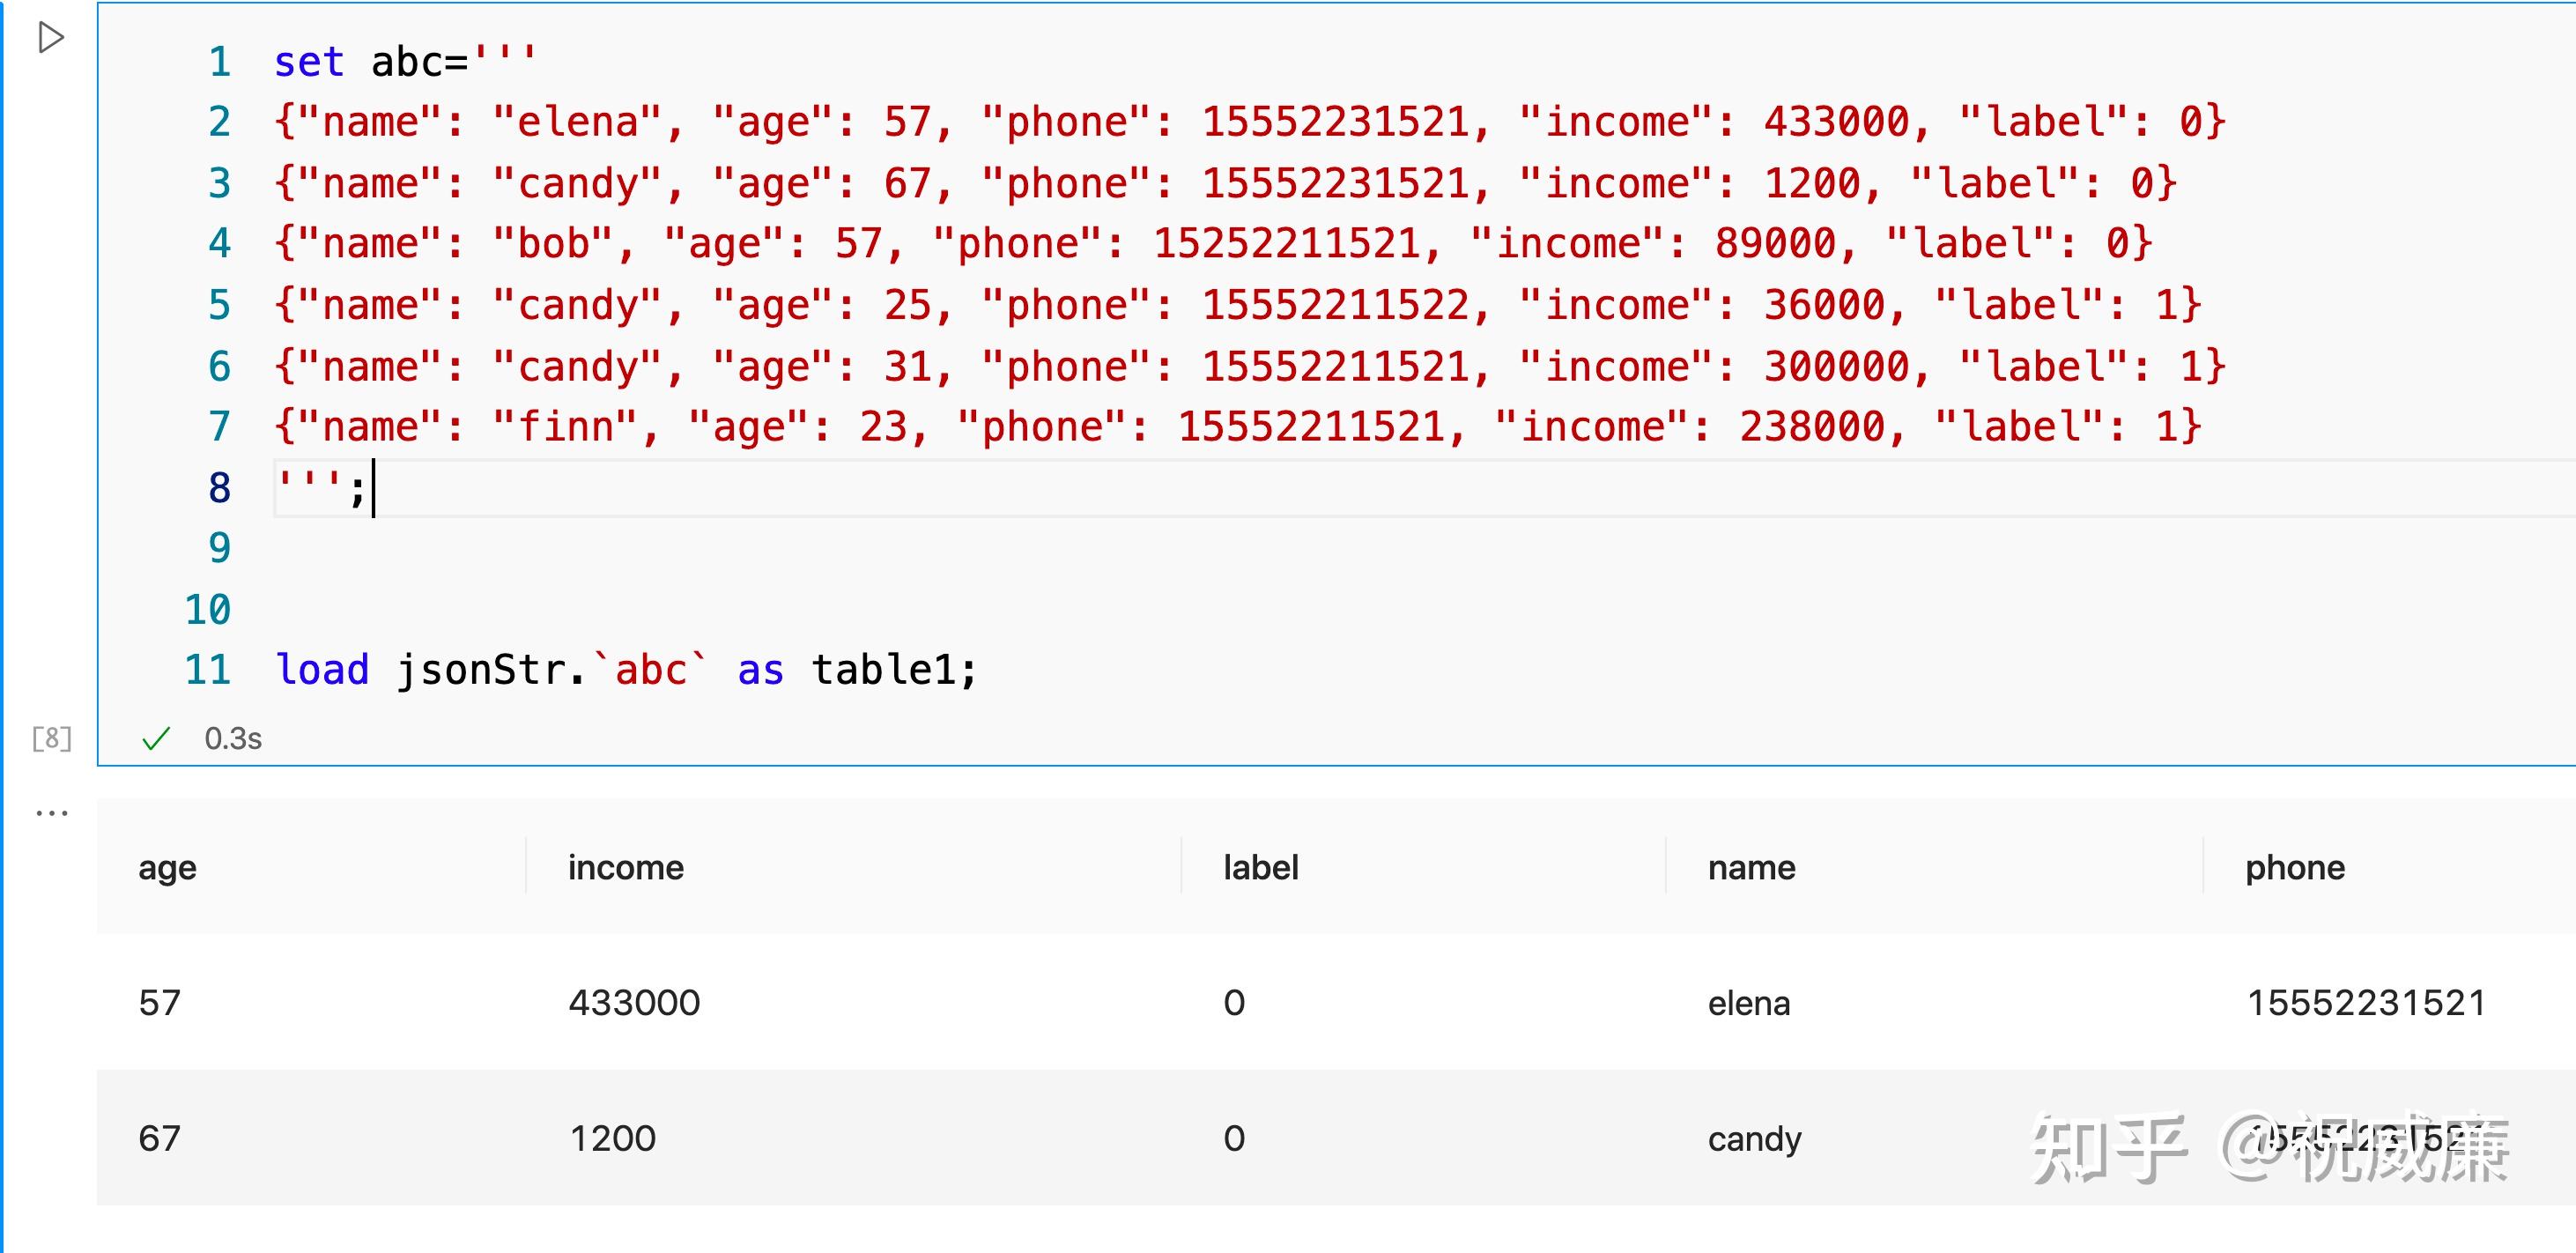Click the age column header
The width and height of the screenshot is (2576, 1253).
[167, 867]
